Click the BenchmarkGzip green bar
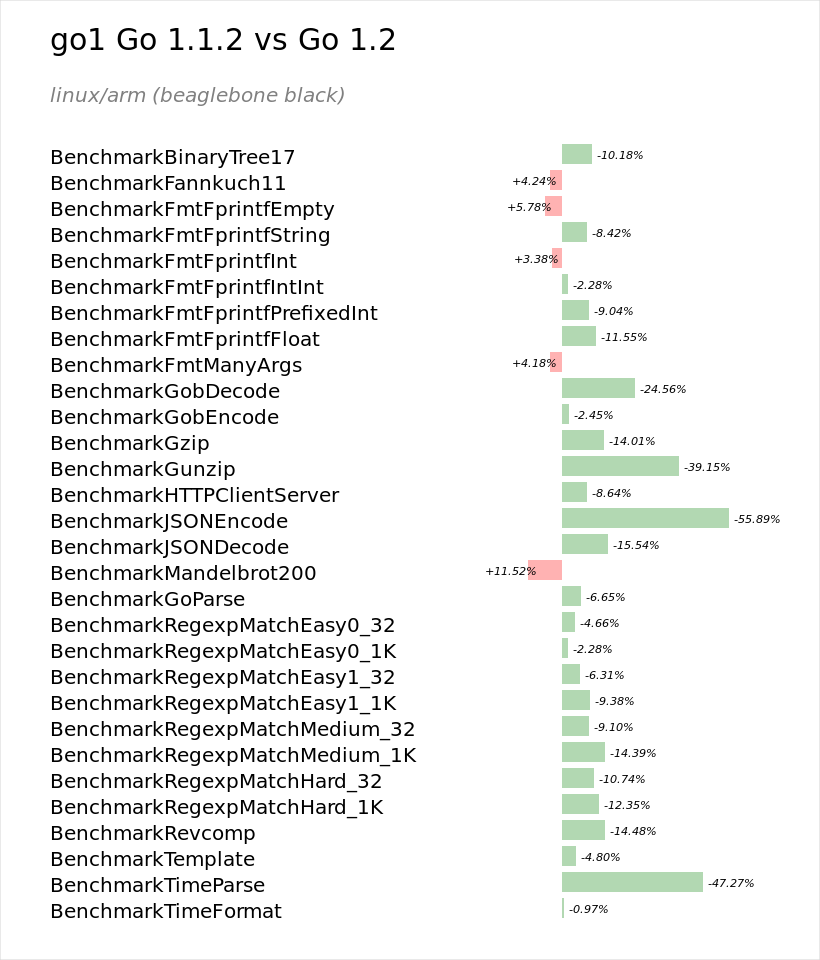This screenshot has height=960, width=820. click(583, 440)
